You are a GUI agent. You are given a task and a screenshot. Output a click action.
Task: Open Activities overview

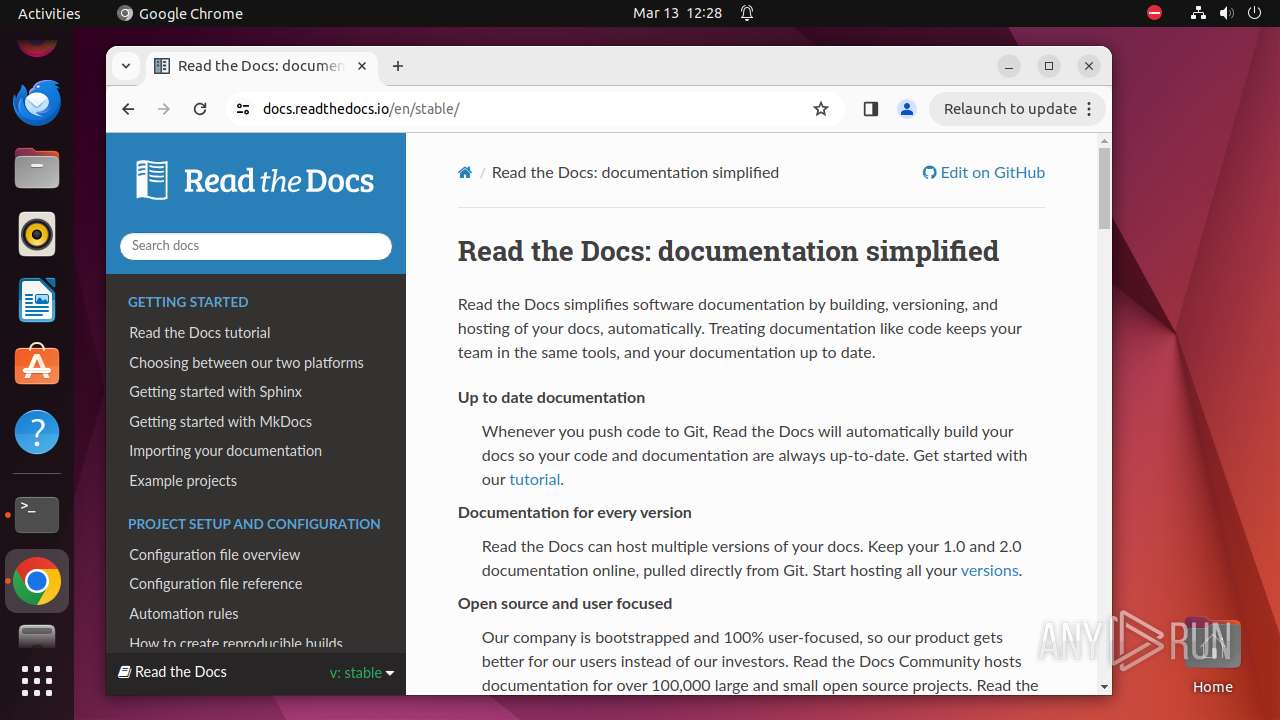click(49, 13)
